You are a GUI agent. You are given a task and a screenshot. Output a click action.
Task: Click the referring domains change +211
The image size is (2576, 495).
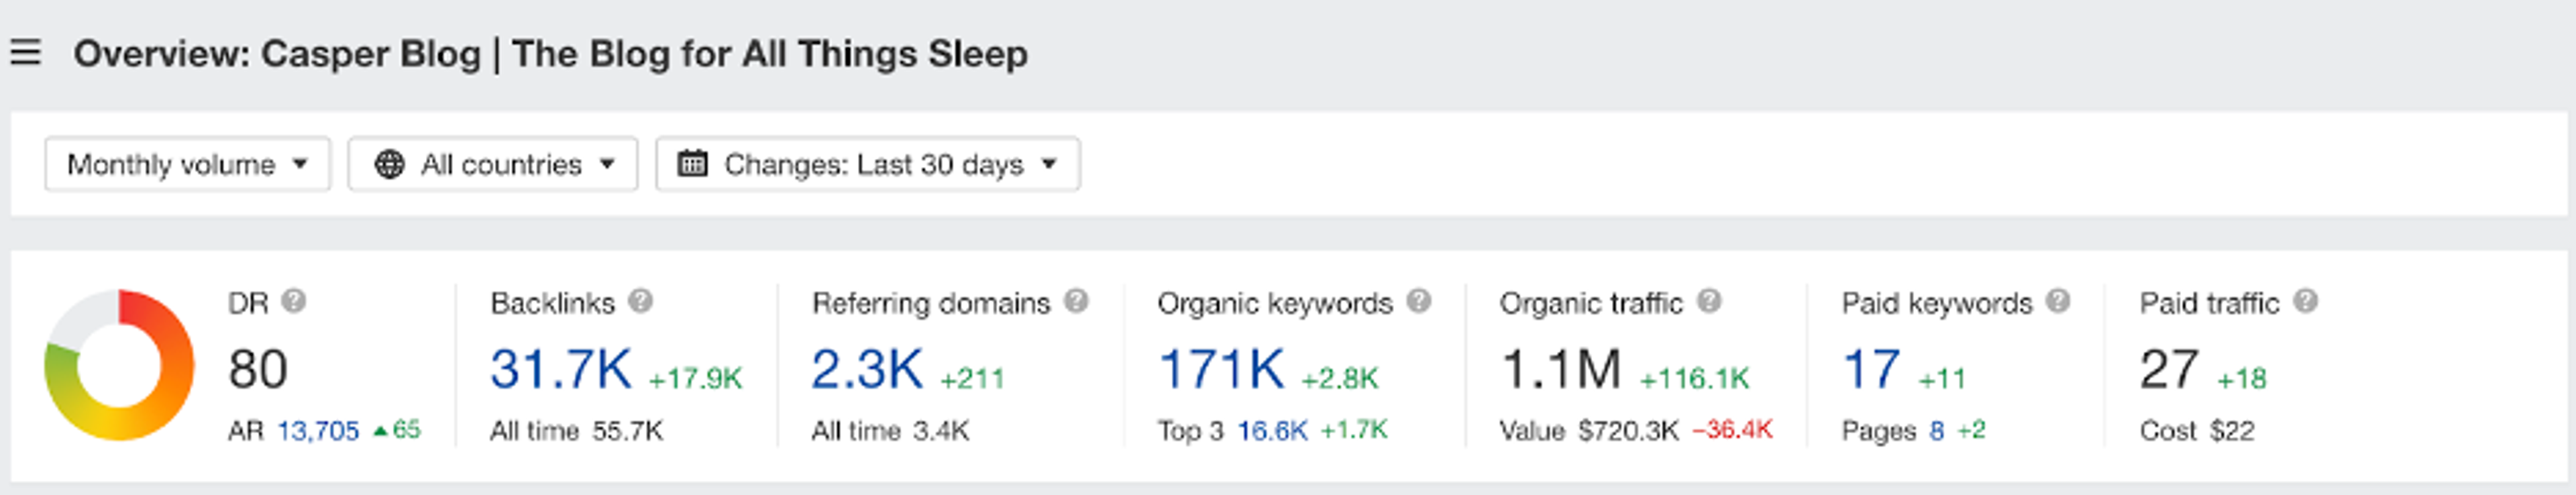tap(971, 378)
